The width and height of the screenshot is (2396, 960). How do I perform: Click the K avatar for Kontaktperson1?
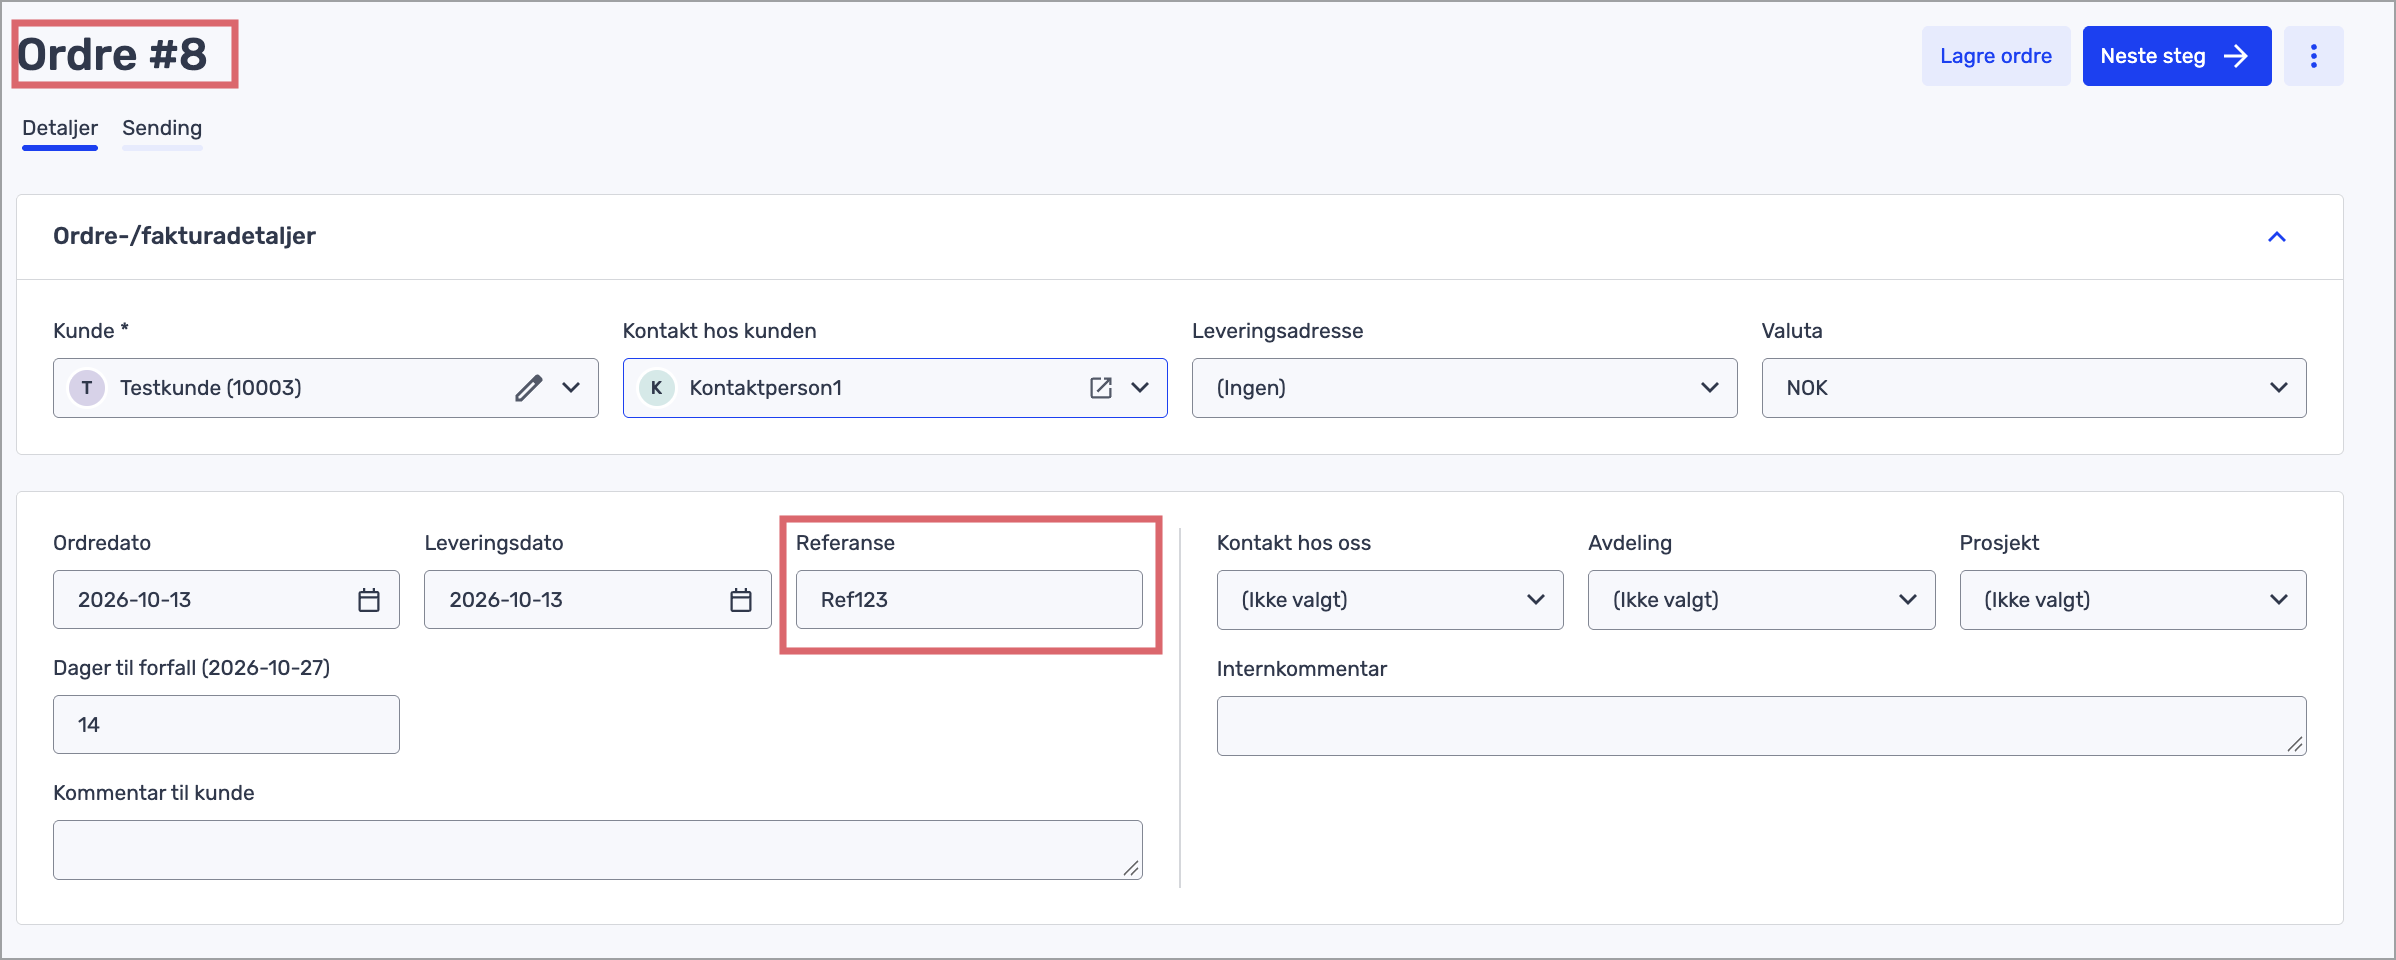click(656, 388)
